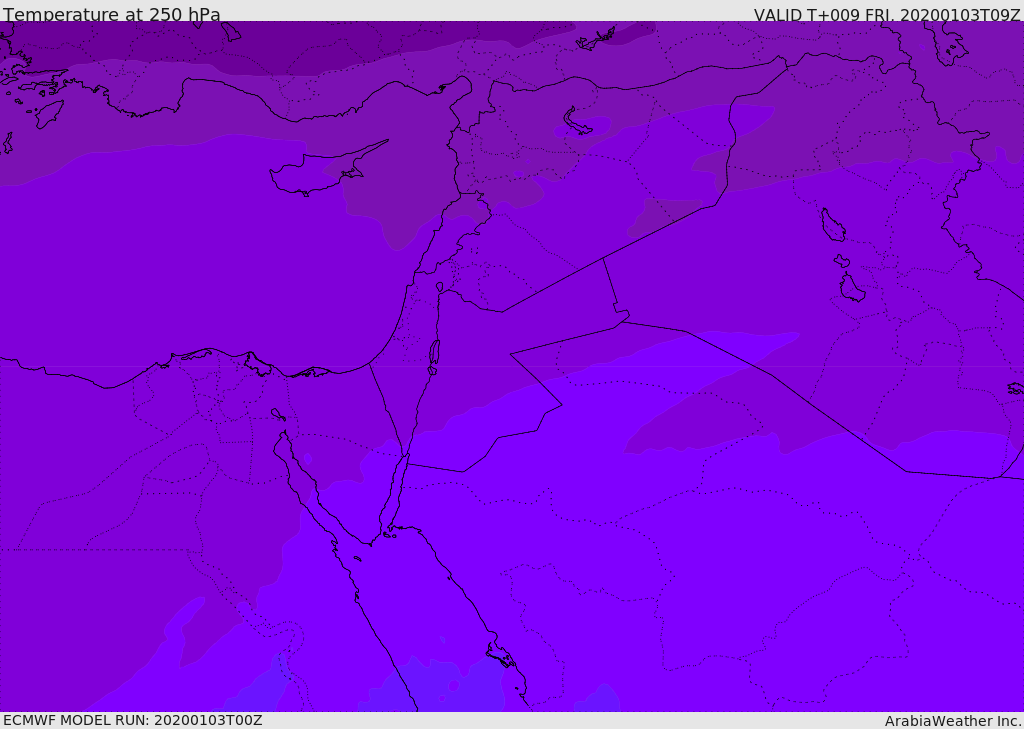Click the 'ArabiaWeather Inc' credit text
The width and height of the screenshot is (1024, 729).
coord(952,721)
